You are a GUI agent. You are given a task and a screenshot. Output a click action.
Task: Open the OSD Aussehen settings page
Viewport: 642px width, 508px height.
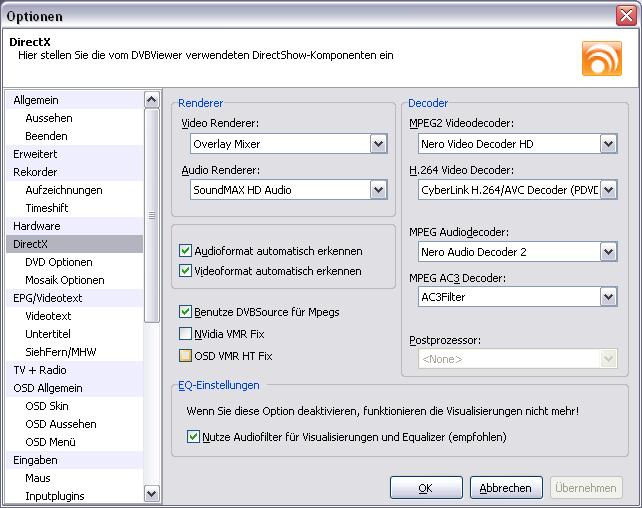[75, 424]
